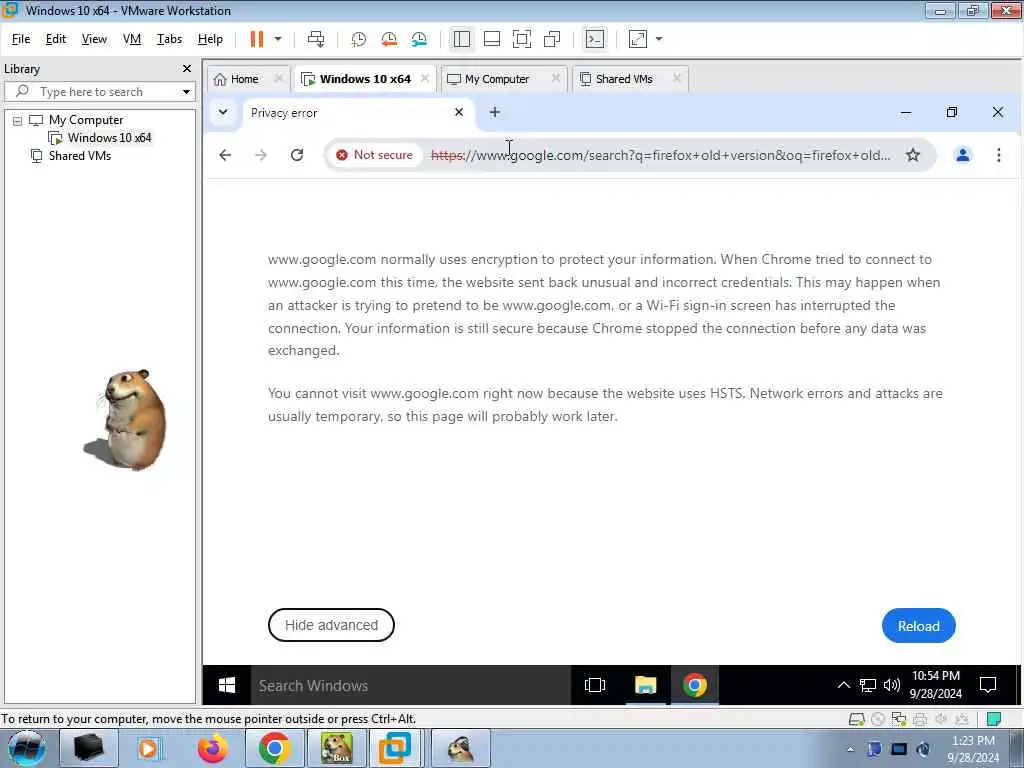Open the View menu
Viewport: 1024px width, 768px height.
[x=94, y=39]
